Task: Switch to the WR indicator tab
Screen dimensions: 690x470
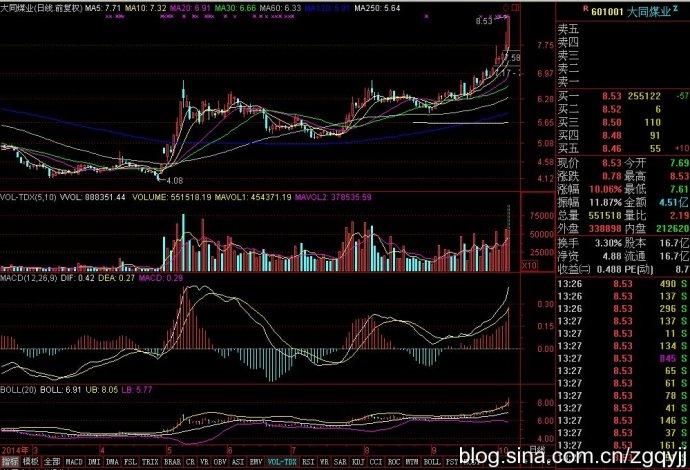Action: 324,462
